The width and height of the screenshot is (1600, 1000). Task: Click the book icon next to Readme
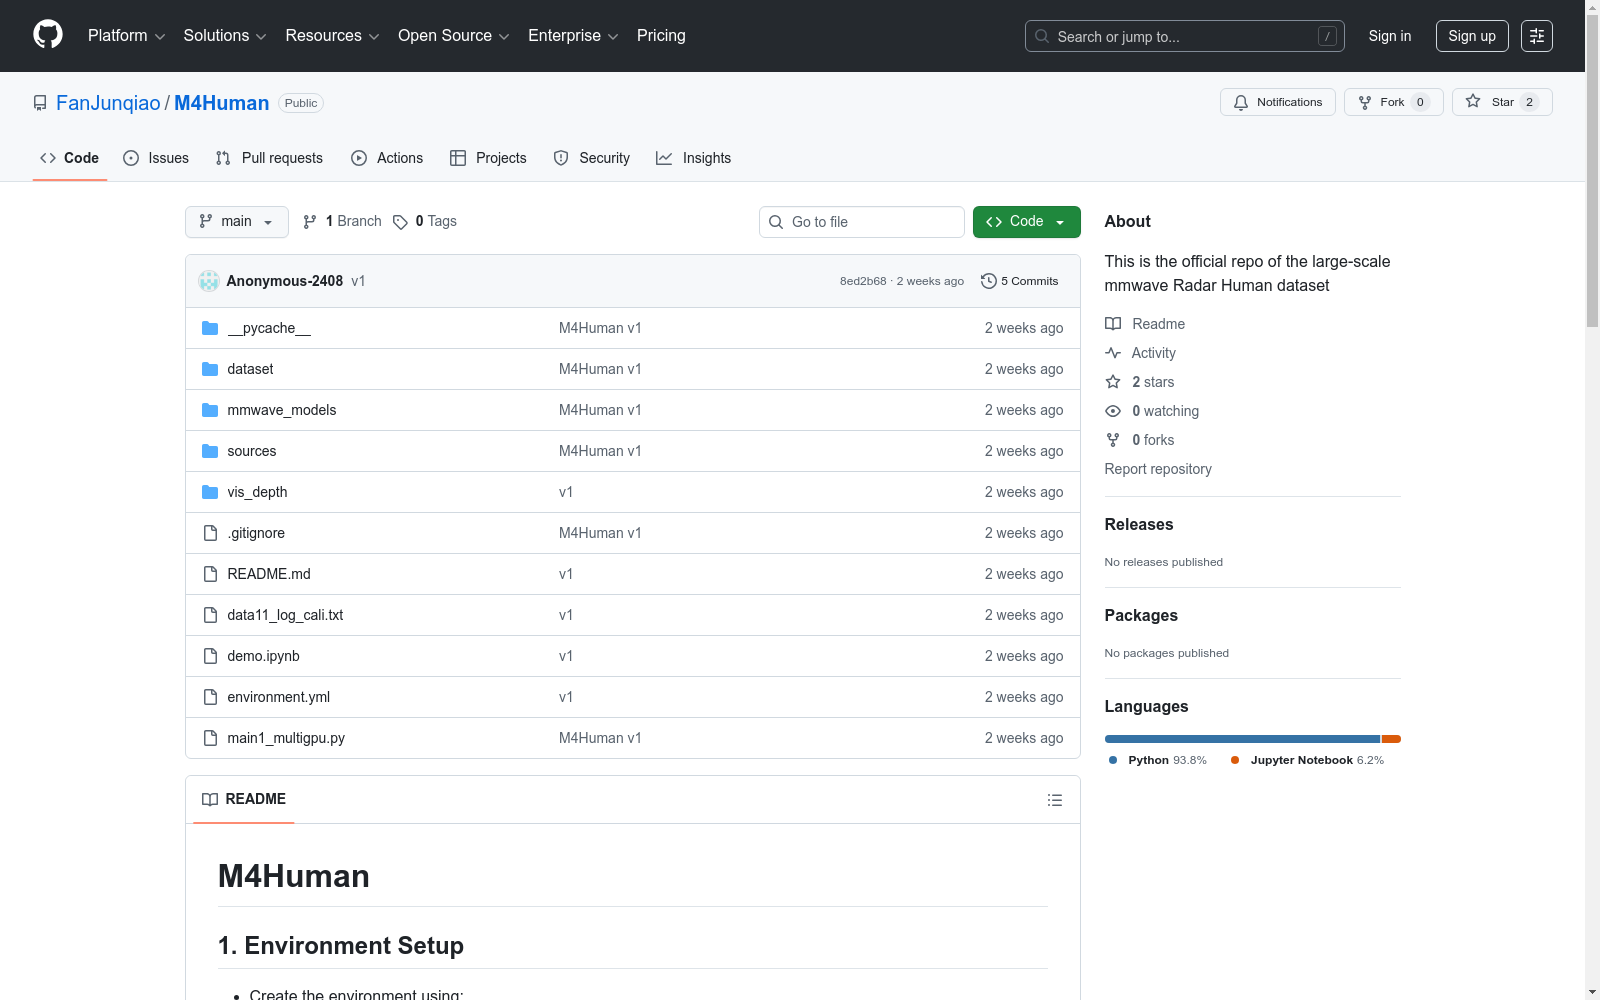(1113, 324)
